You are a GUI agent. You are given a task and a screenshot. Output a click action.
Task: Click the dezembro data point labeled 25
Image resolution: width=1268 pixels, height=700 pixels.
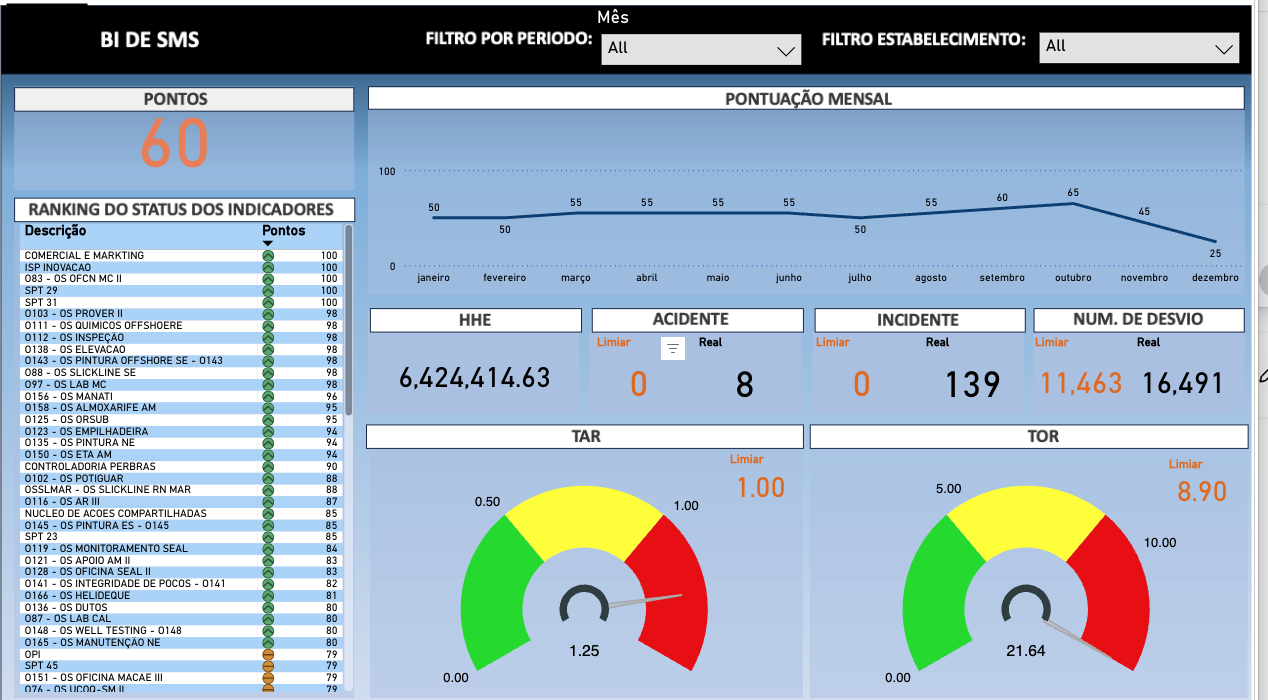pyautogui.click(x=1215, y=241)
